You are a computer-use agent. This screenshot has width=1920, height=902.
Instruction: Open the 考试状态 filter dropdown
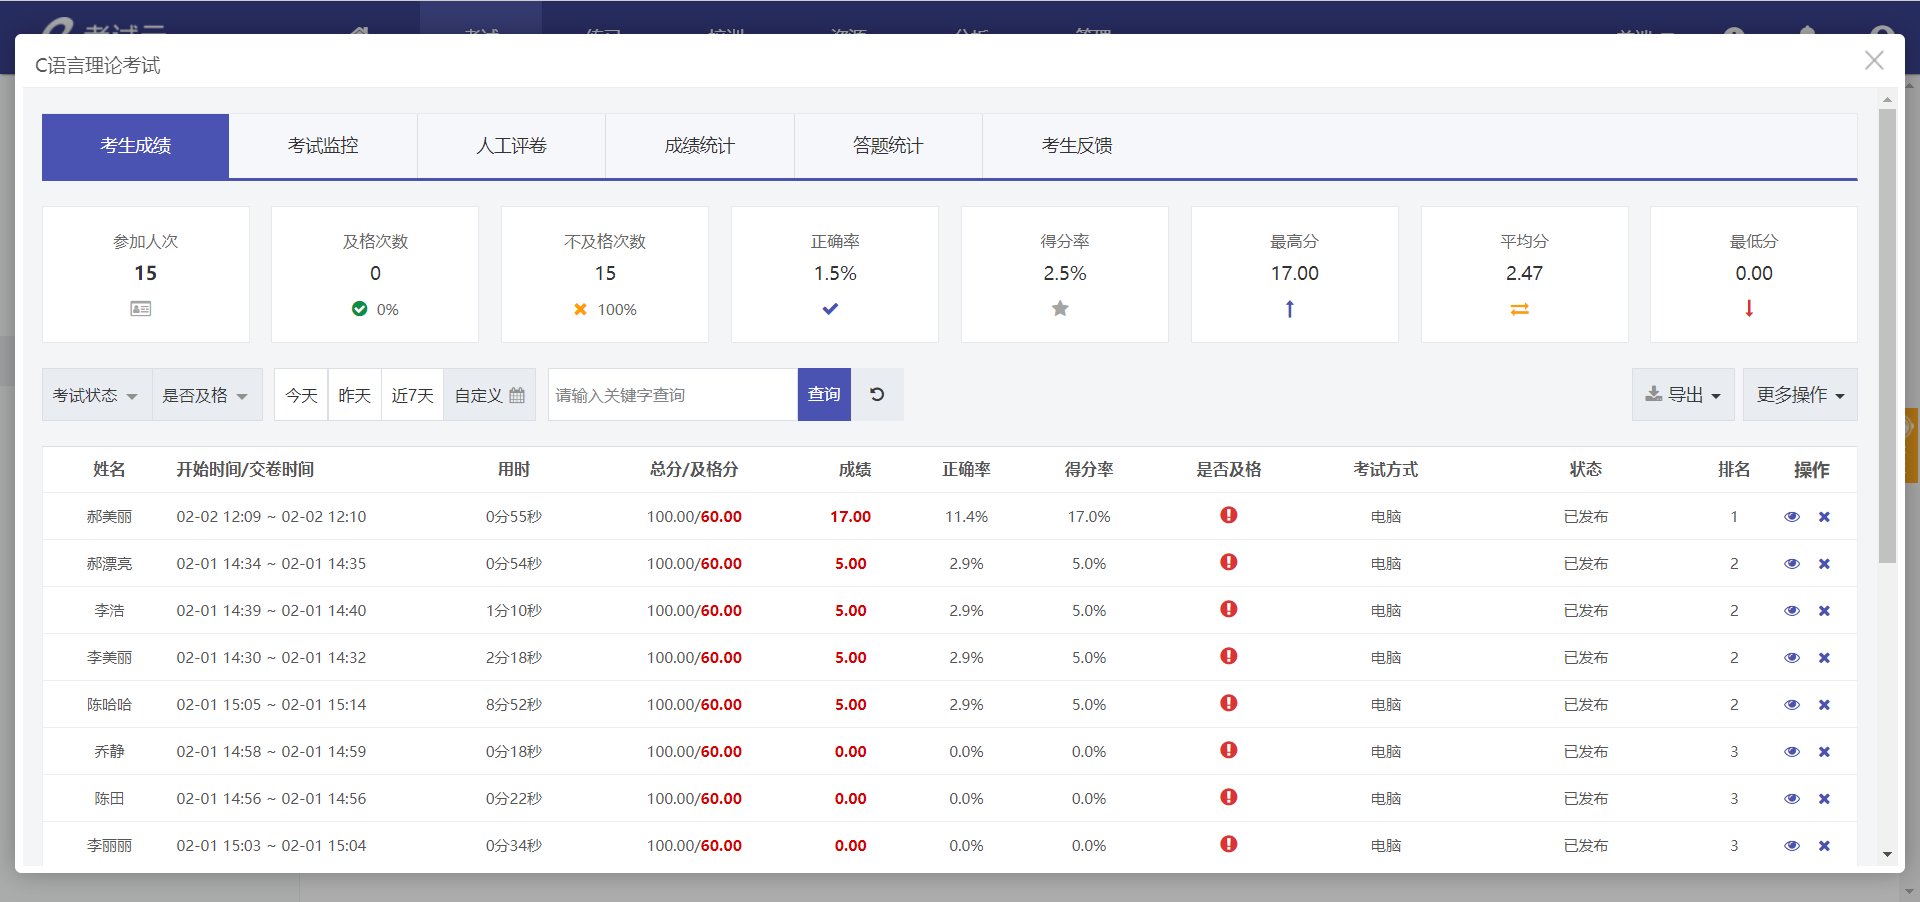pyautogui.click(x=95, y=394)
